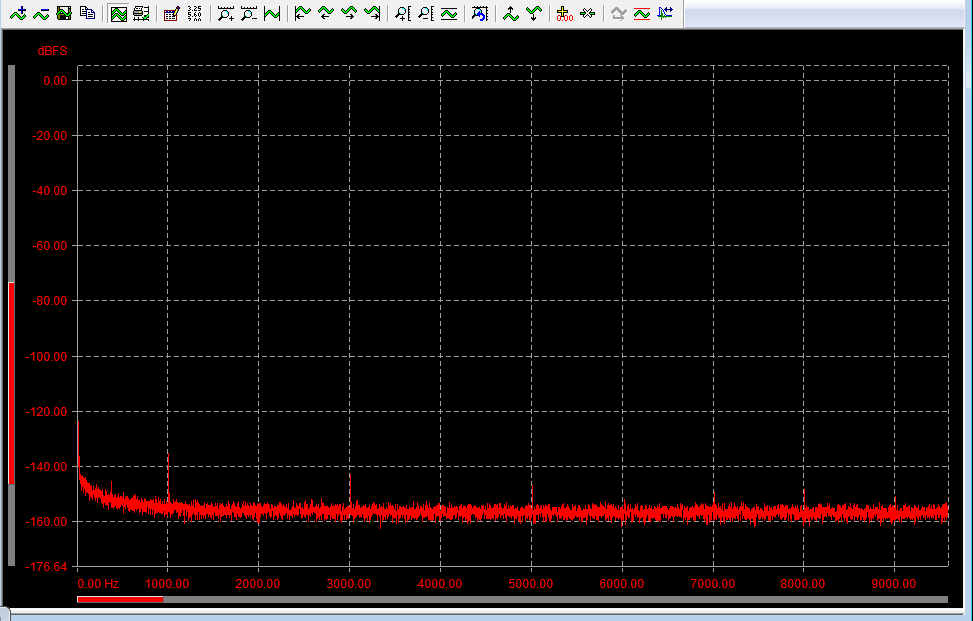Click the -176.64 minimum axis value
Screen dimensions: 973x621
point(46,566)
